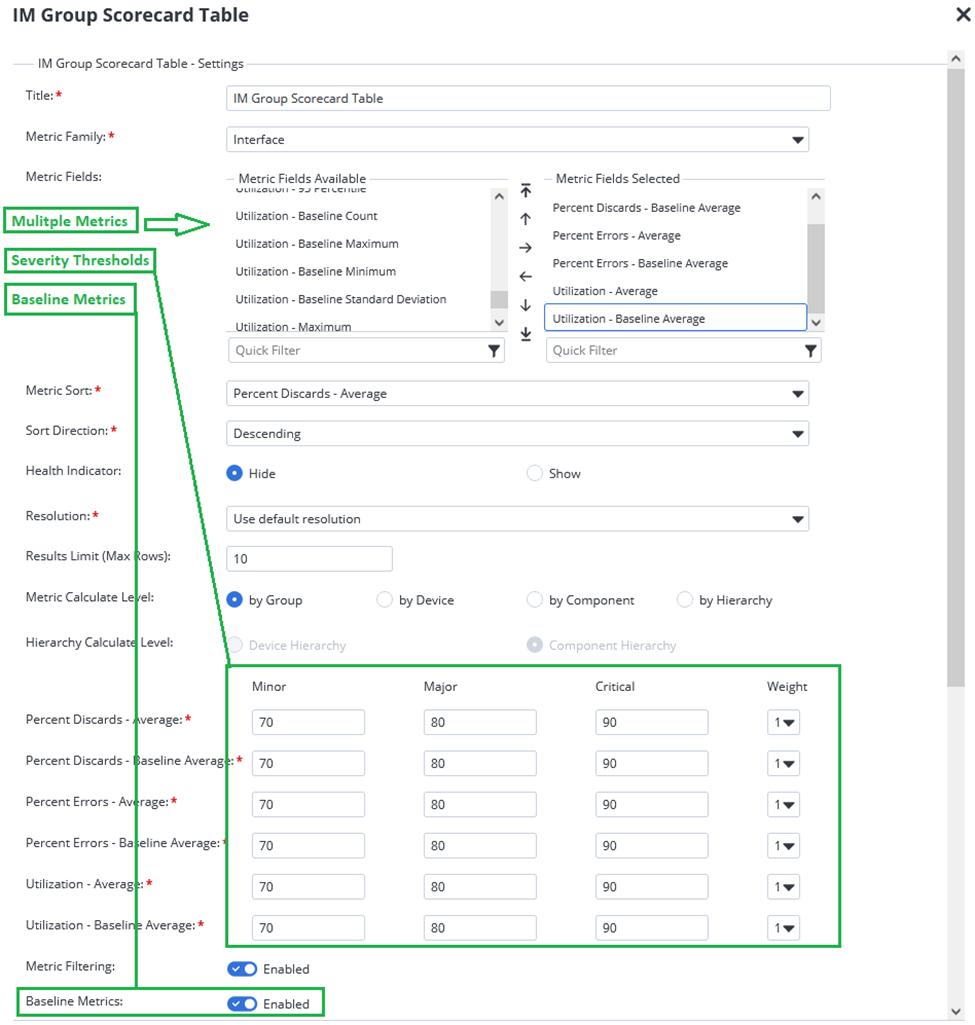Open the Sort Direction dropdown
The height and width of the screenshot is (1025, 975).
point(517,434)
